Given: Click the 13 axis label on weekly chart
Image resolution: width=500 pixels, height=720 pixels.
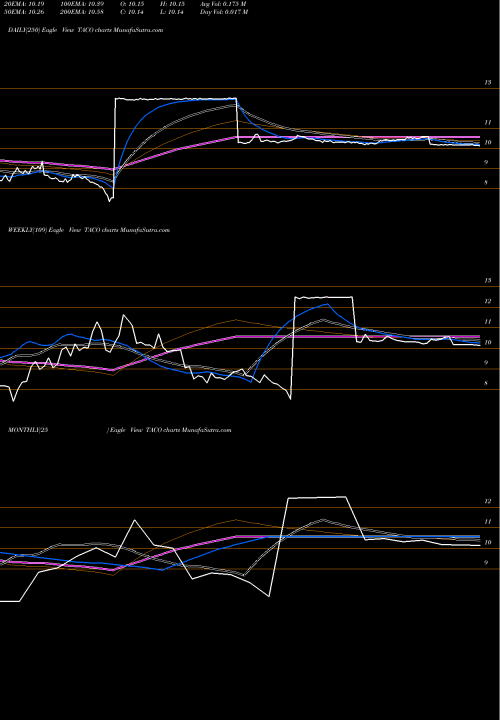Looking at the screenshot, I should (x=488, y=281).
